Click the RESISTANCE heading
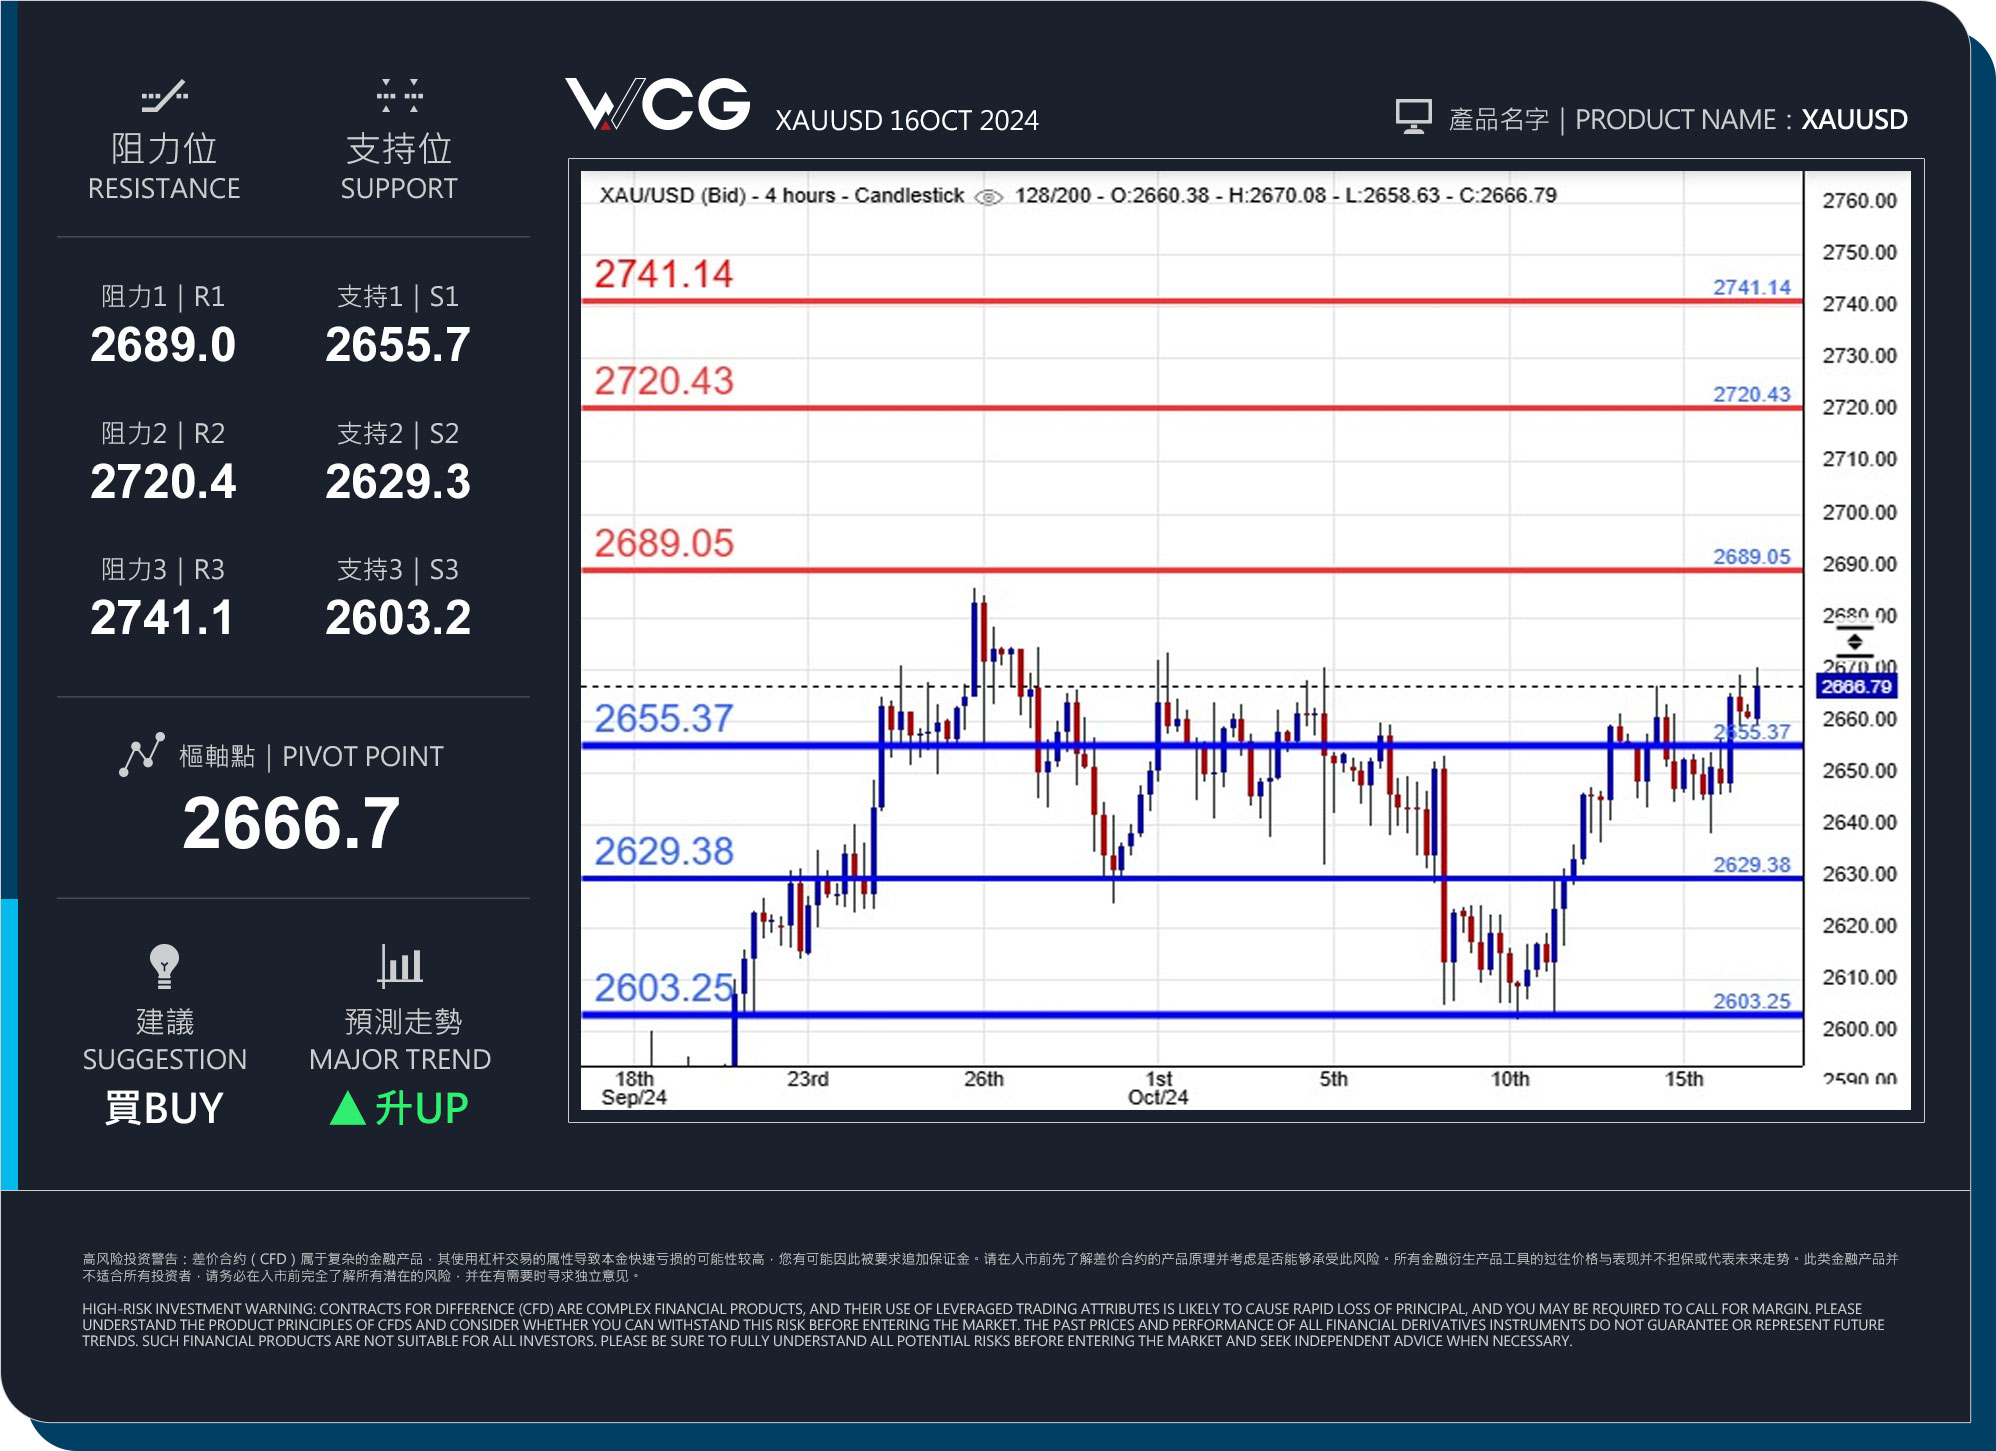The image size is (1996, 1451). (x=164, y=188)
